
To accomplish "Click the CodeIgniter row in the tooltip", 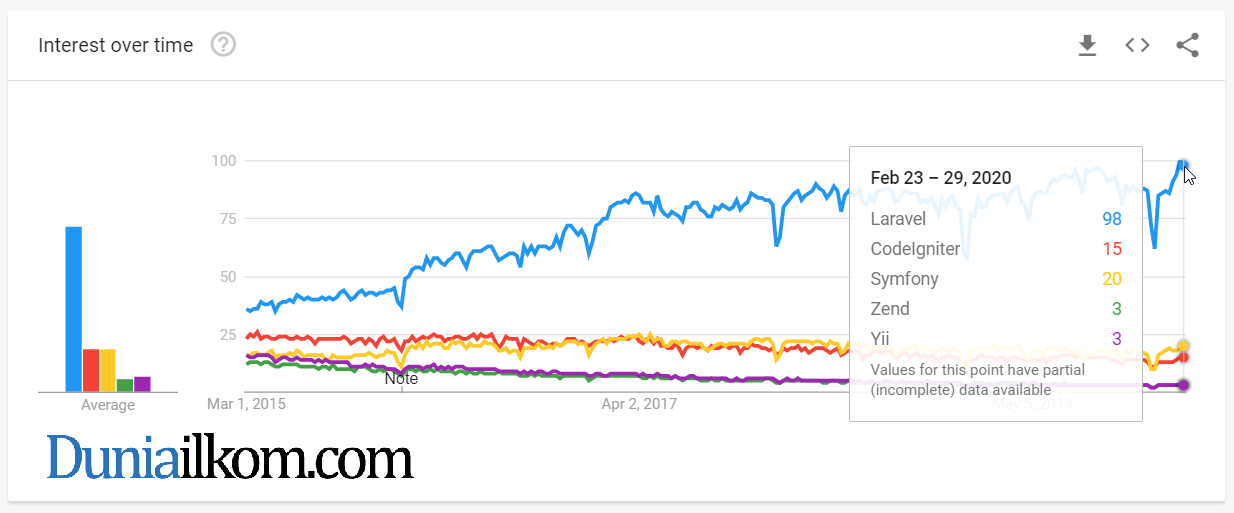I will (x=996, y=249).
